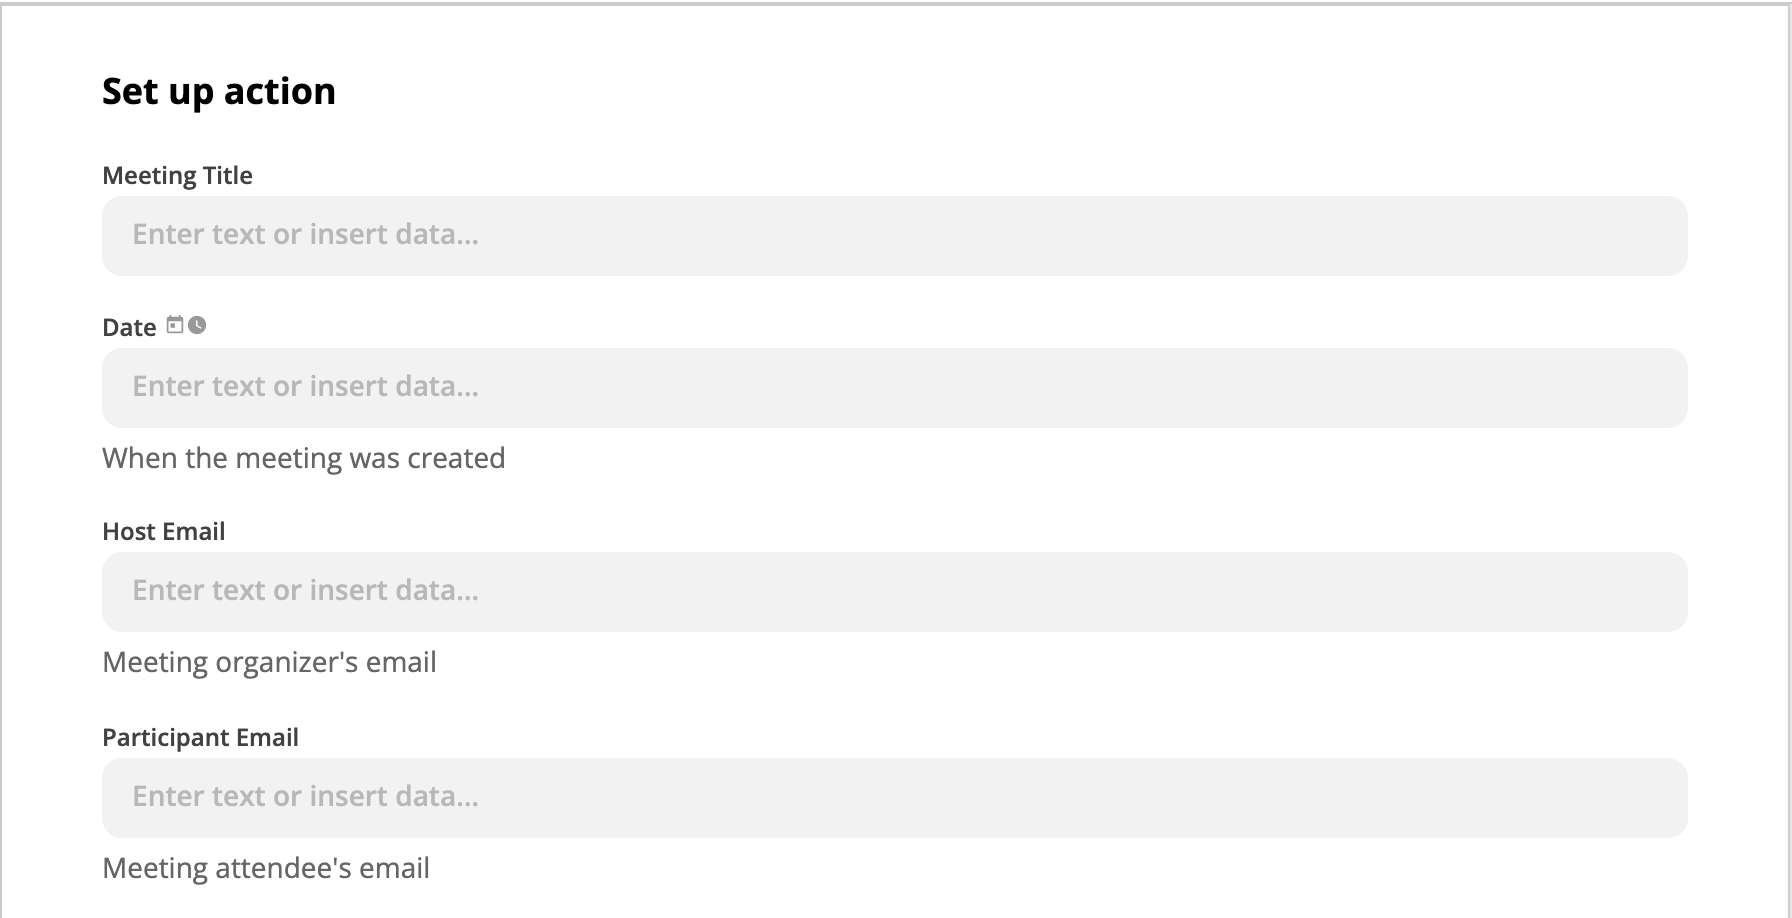Click the Meeting Title field label
Viewport: 1792px width, 918px height.
(177, 176)
